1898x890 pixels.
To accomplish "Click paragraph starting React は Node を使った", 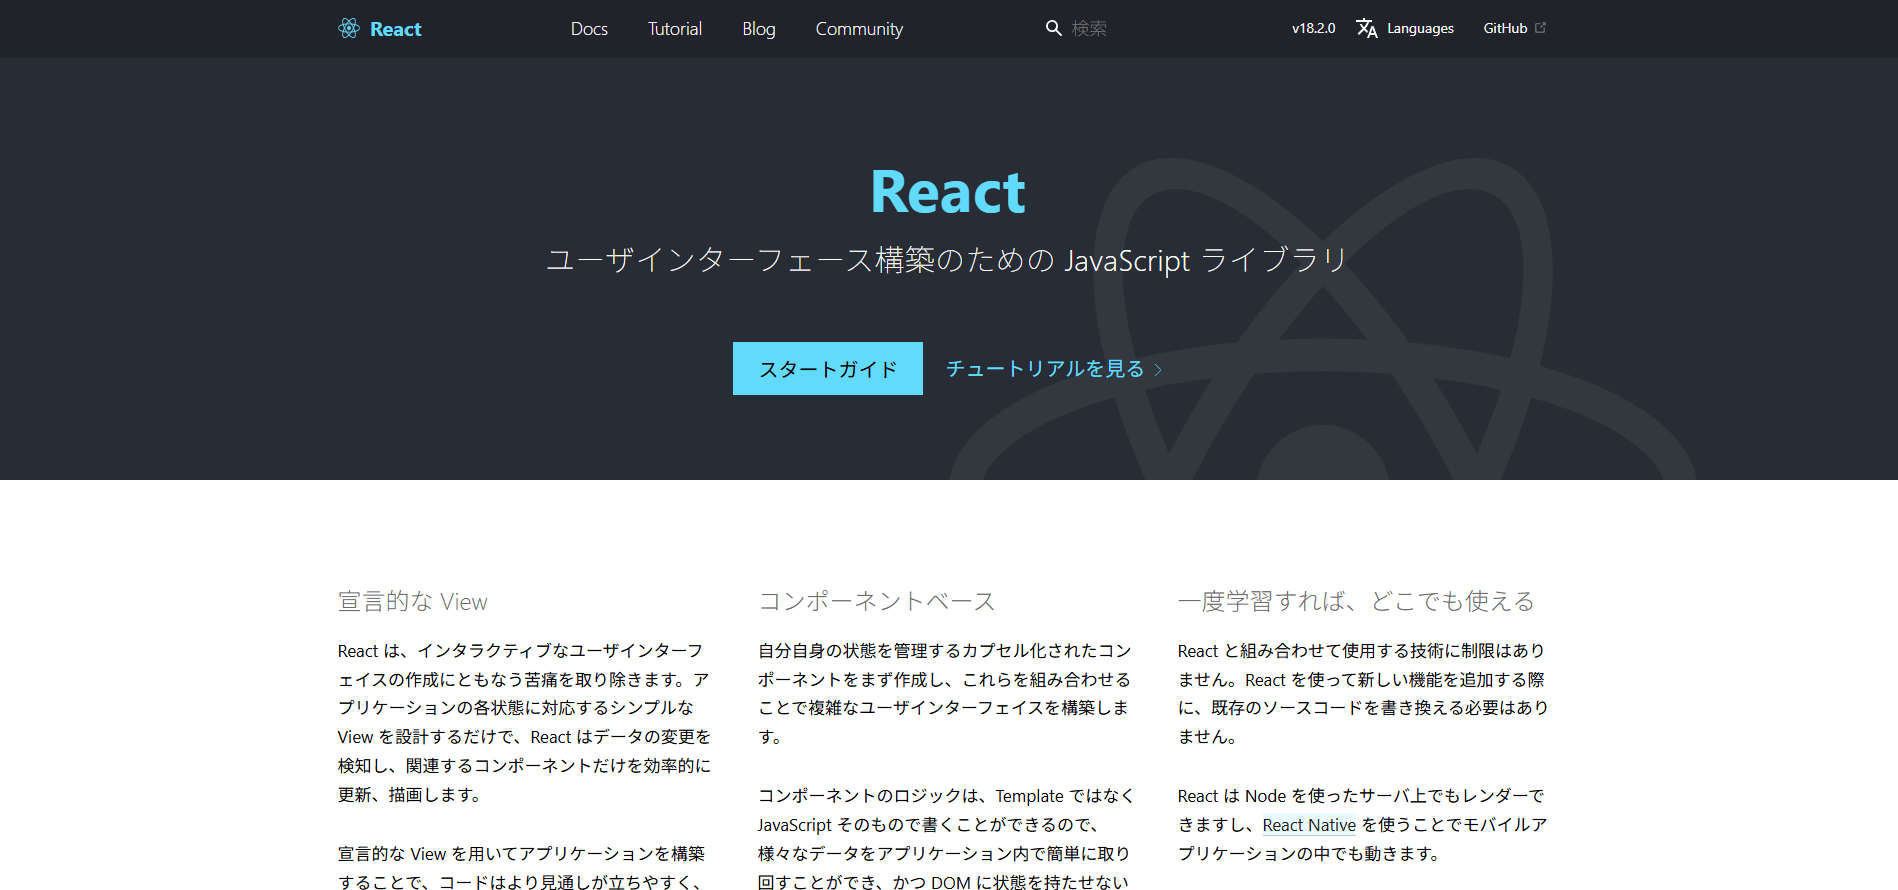I will tap(1363, 825).
